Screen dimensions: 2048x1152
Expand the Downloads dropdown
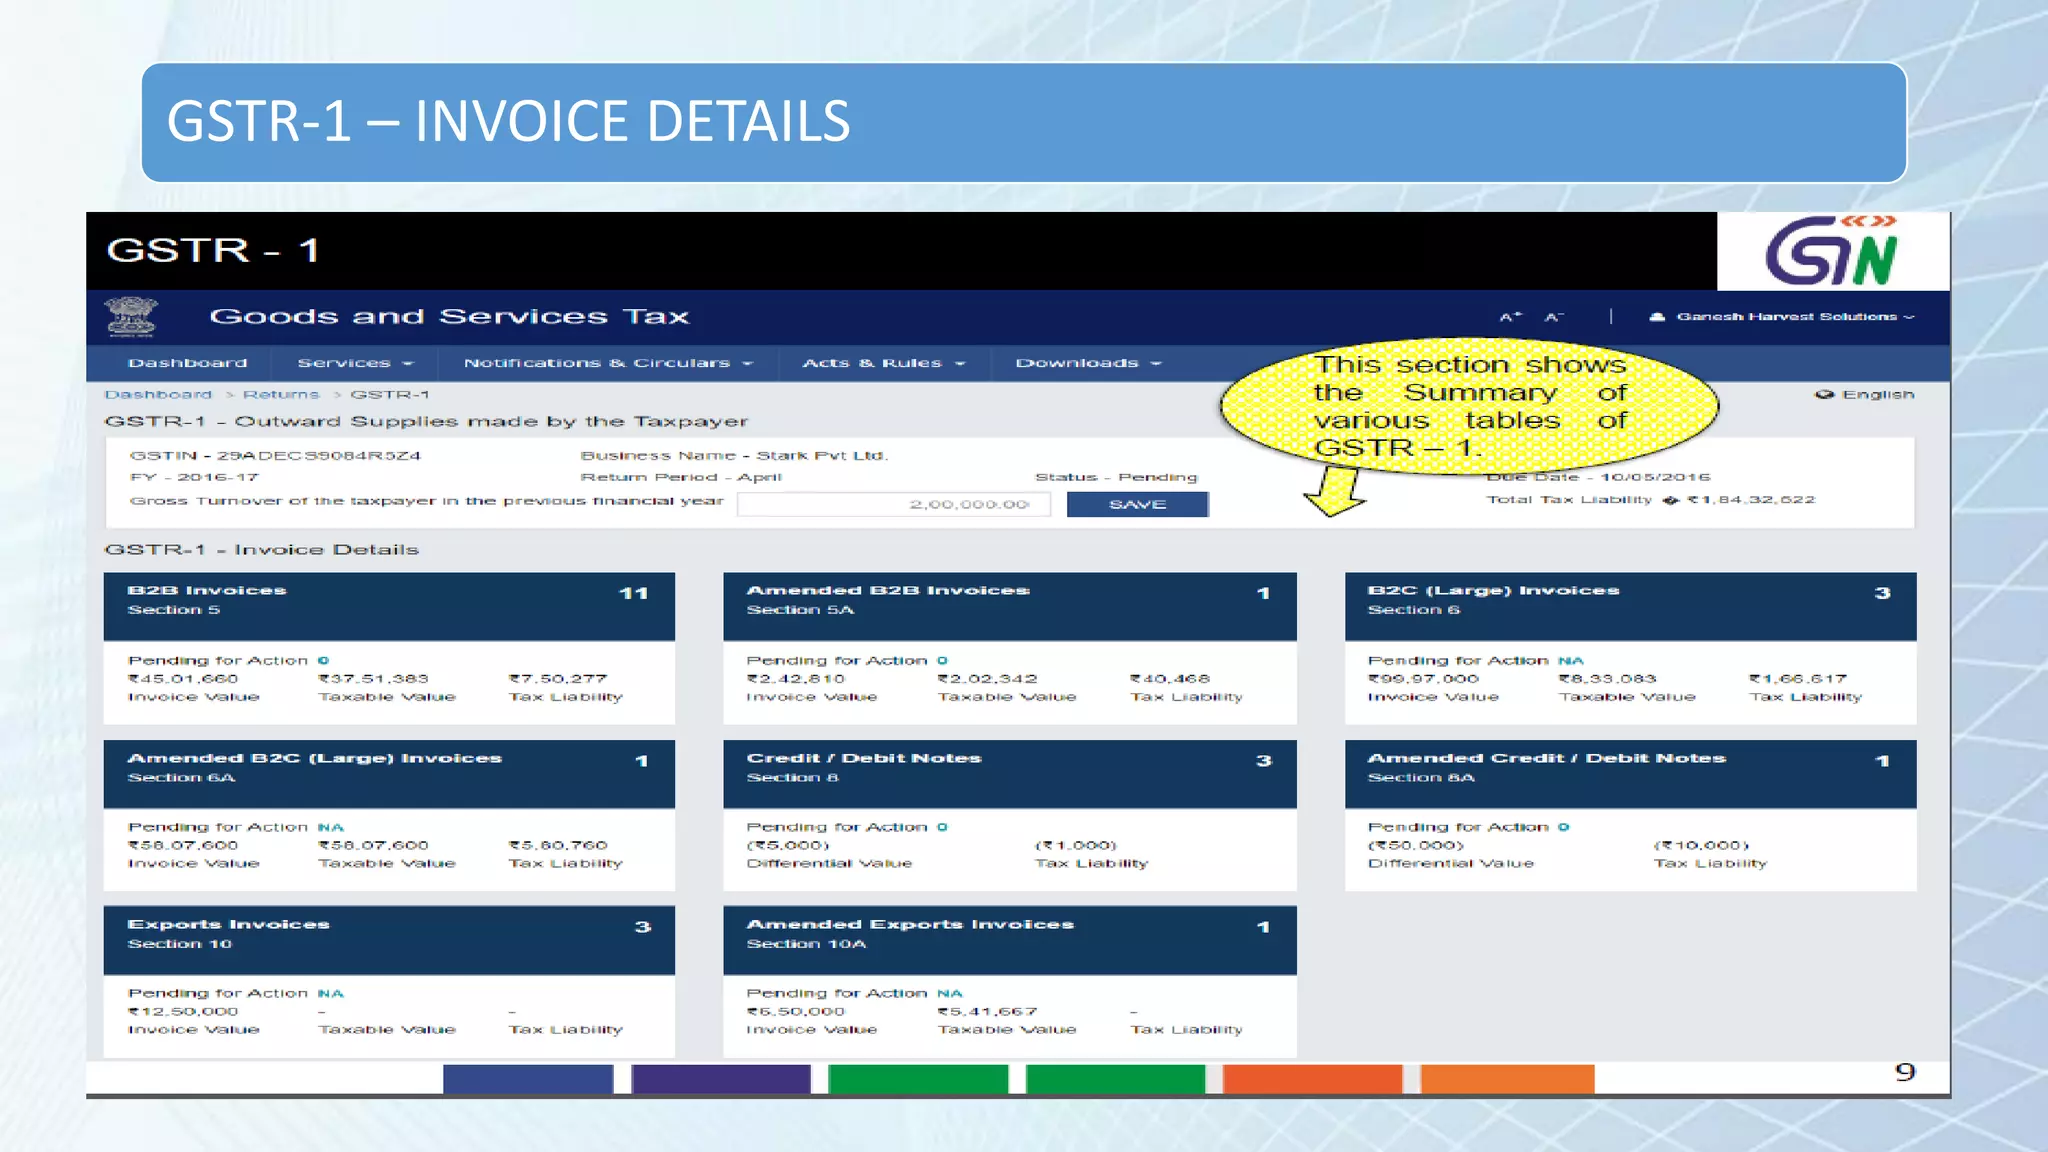[1088, 363]
